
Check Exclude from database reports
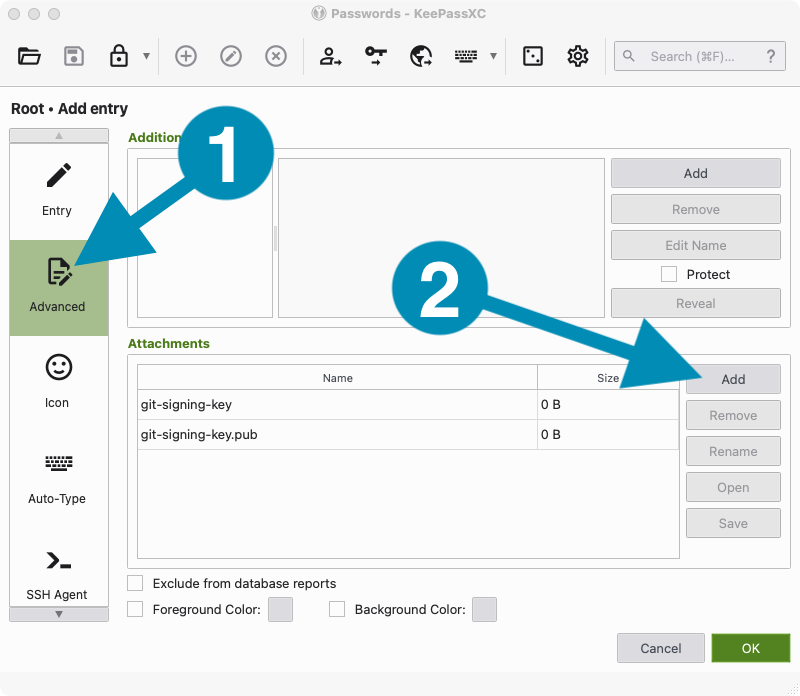pyautogui.click(x=136, y=583)
